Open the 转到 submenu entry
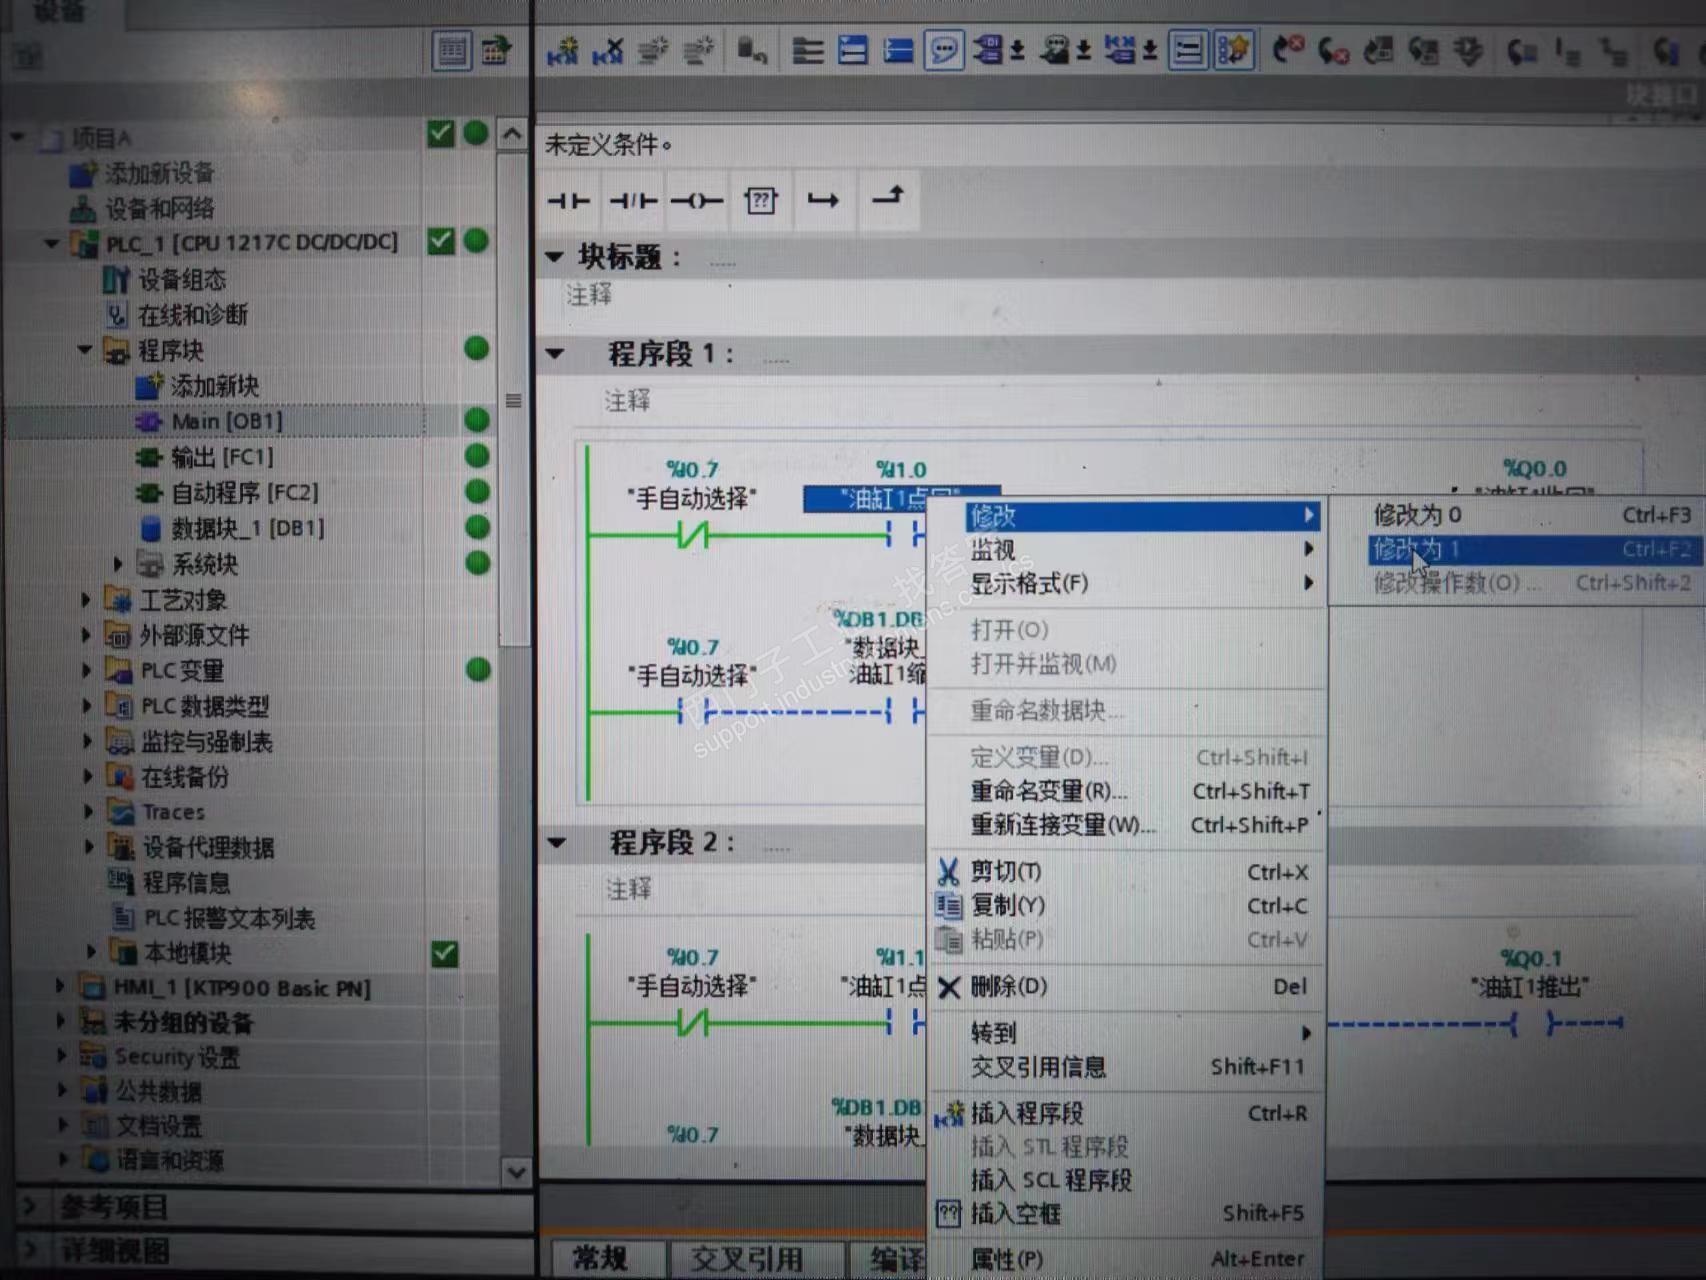The image size is (1706, 1280). 1127,1032
